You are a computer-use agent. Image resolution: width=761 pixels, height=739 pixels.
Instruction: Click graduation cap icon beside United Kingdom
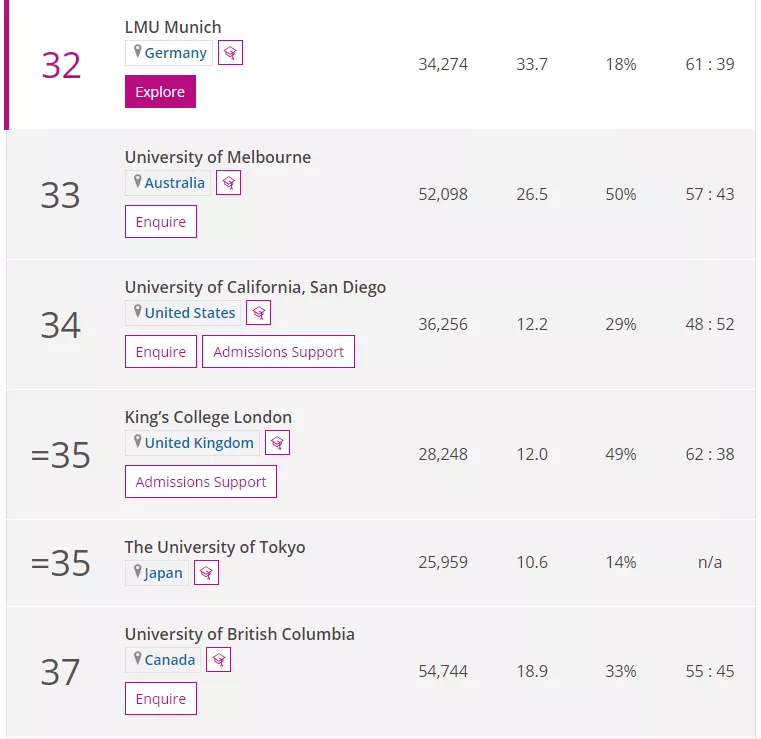(278, 443)
